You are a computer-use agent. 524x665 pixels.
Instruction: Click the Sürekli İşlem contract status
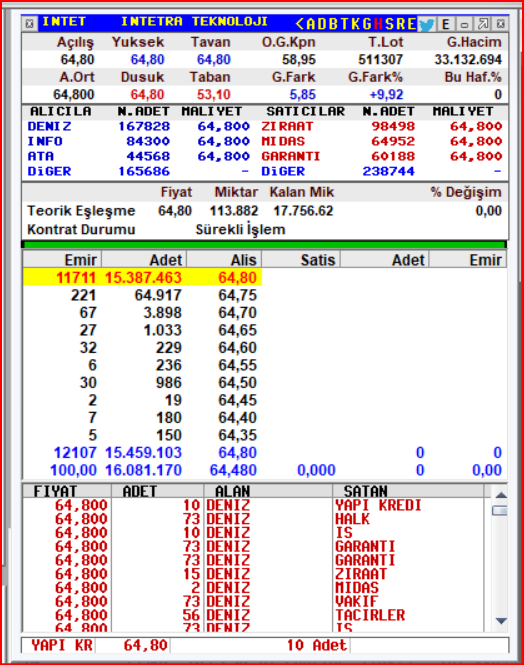point(240,229)
